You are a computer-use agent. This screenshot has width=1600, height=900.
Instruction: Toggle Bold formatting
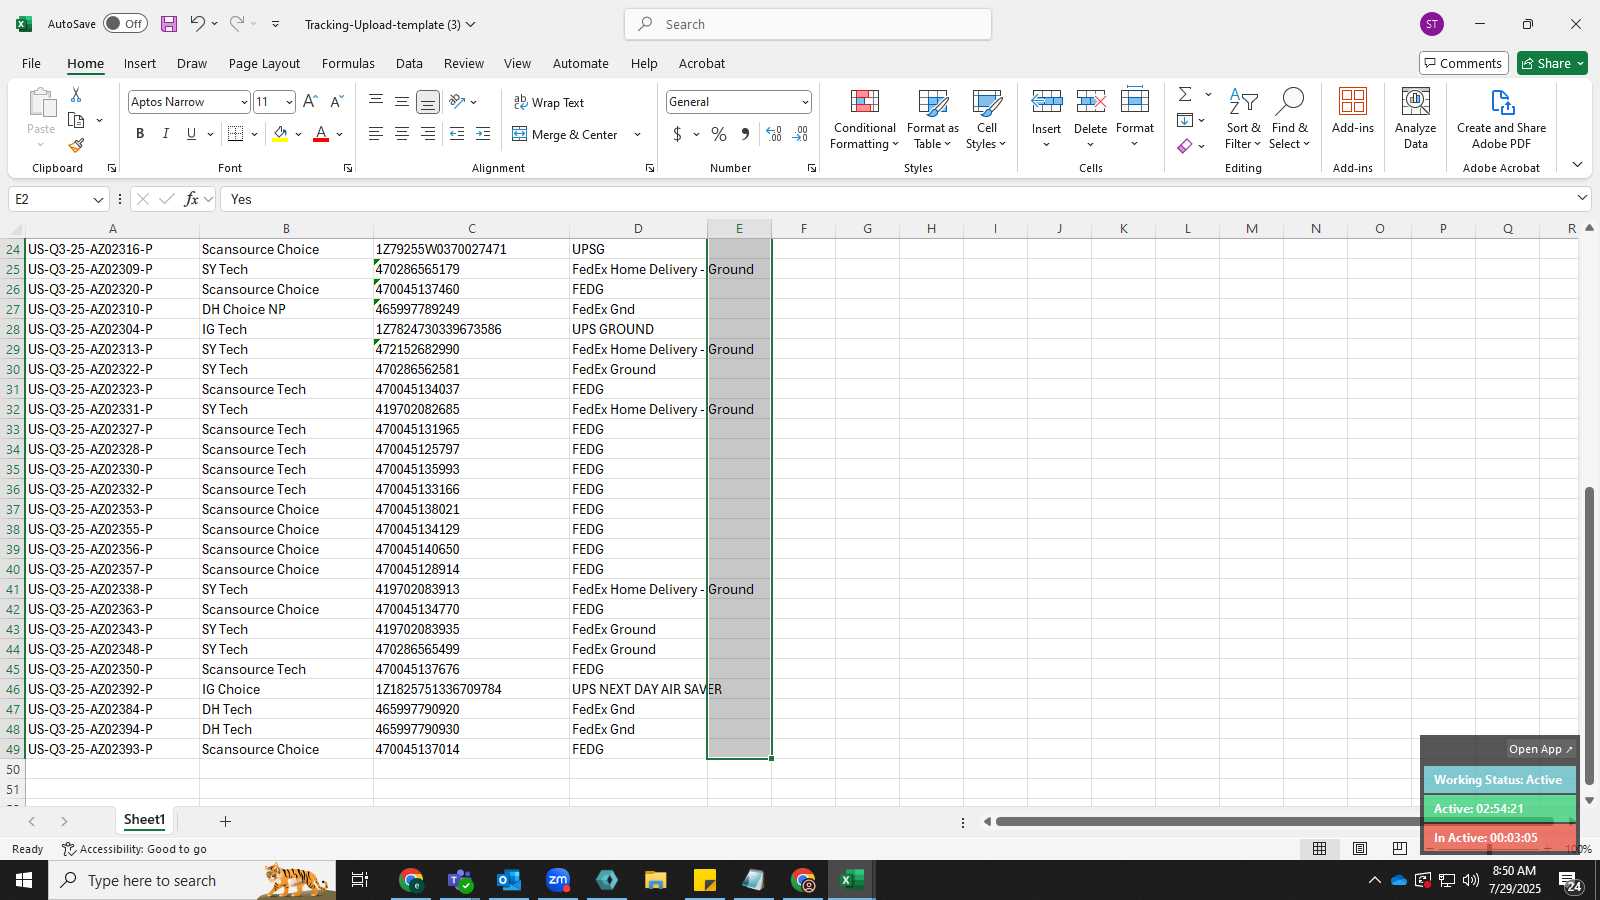[140, 134]
